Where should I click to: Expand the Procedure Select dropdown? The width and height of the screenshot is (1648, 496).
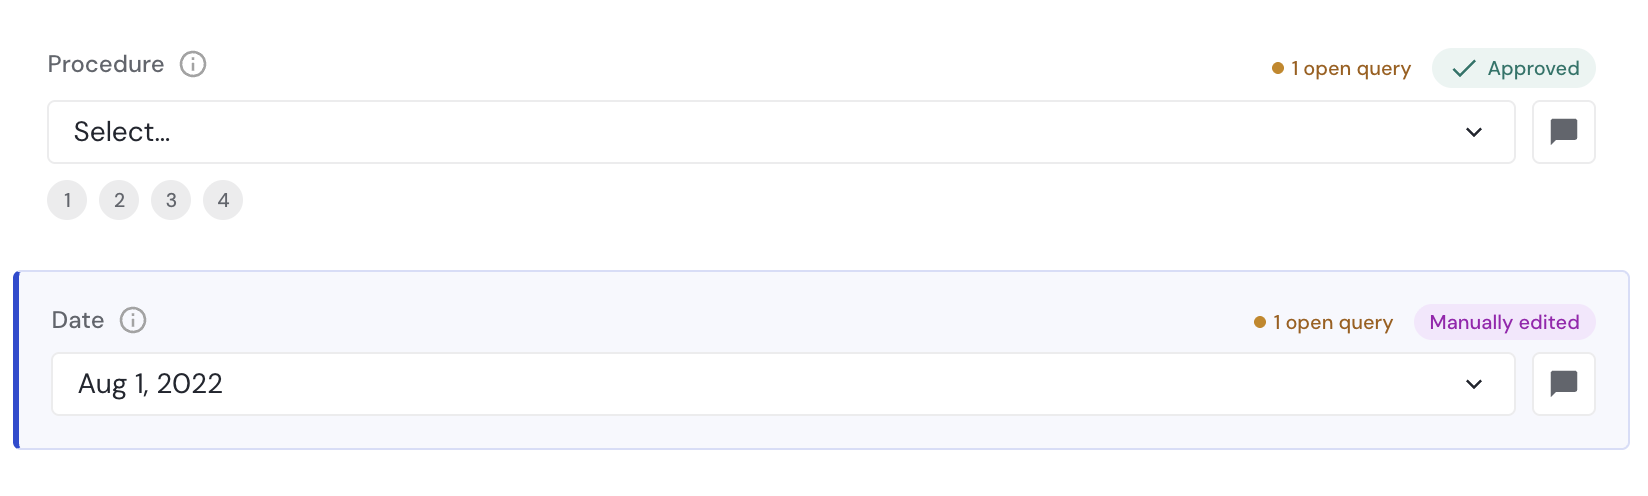pyautogui.click(x=781, y=132)
